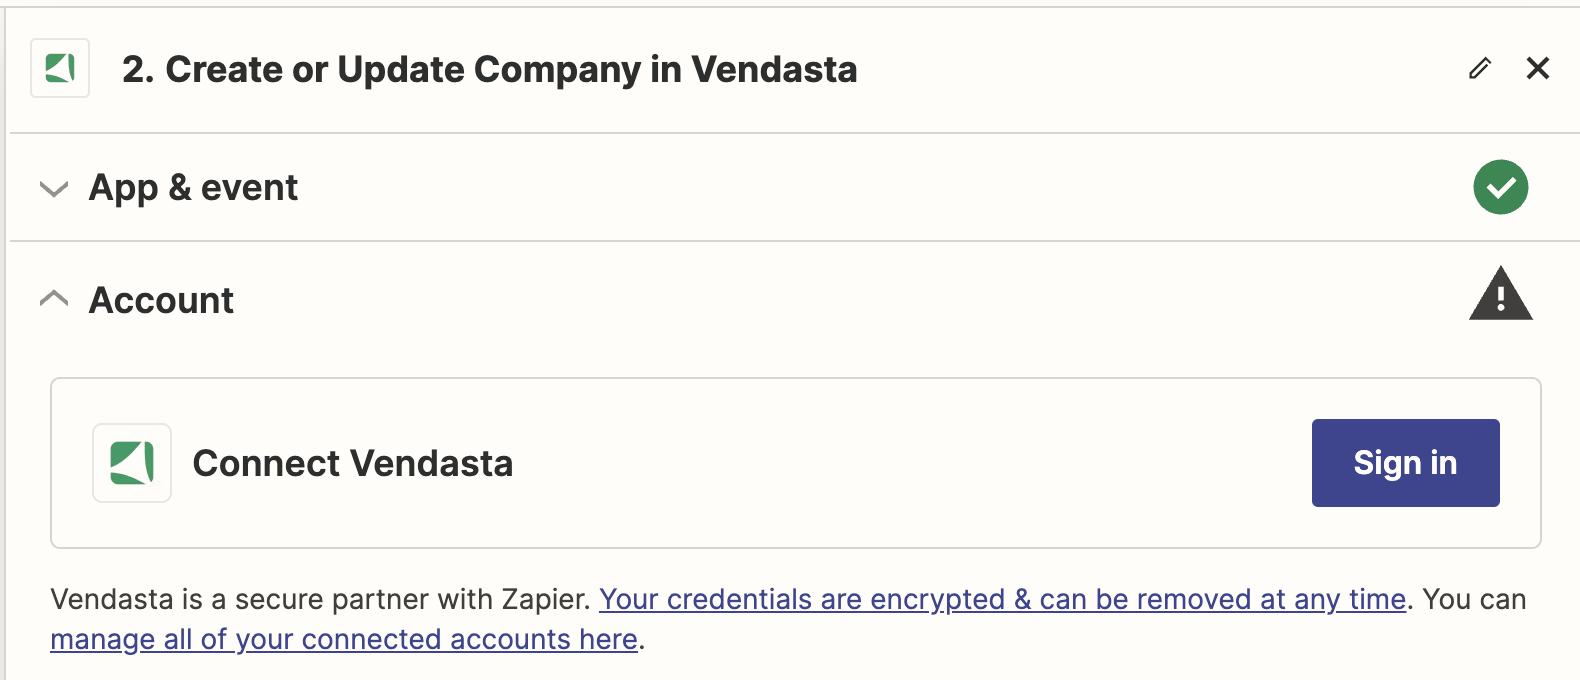Image resolution: width=1580 pixels, height=680 pixels.
Task: Click the Vendasta logo in the Connect card
Action: (132, 463)
